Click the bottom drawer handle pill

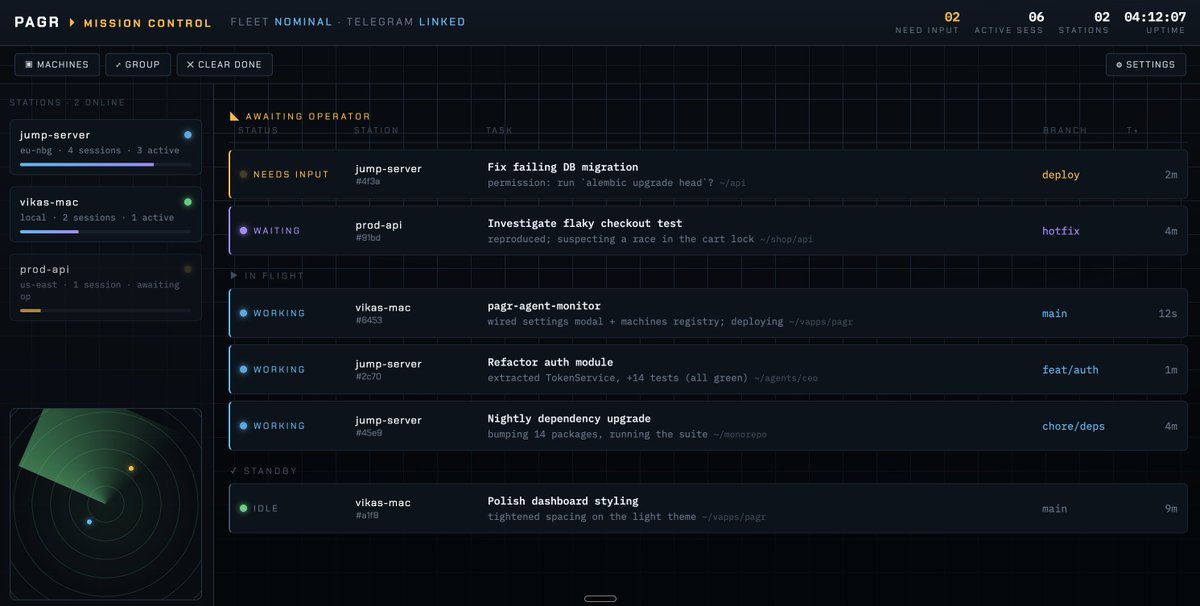point(600,598)
